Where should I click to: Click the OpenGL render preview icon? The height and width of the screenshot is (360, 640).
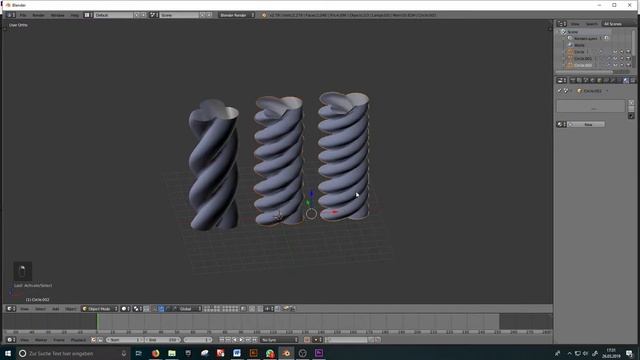[287, 309]
